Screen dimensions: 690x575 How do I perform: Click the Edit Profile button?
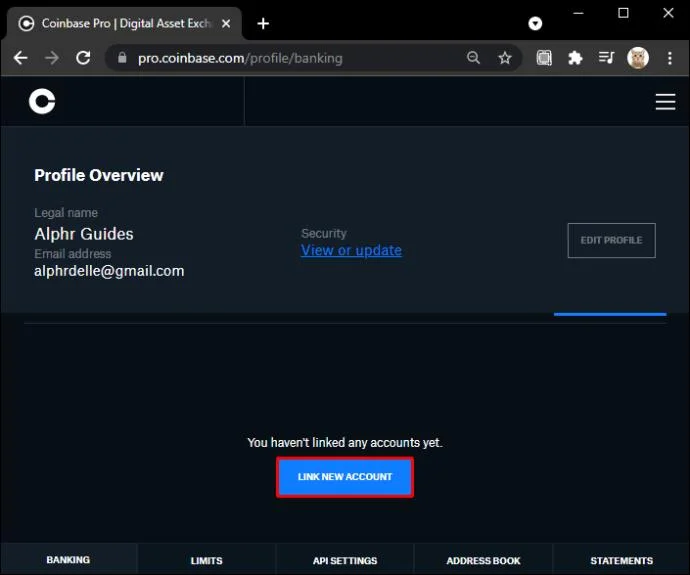(611, 240)
